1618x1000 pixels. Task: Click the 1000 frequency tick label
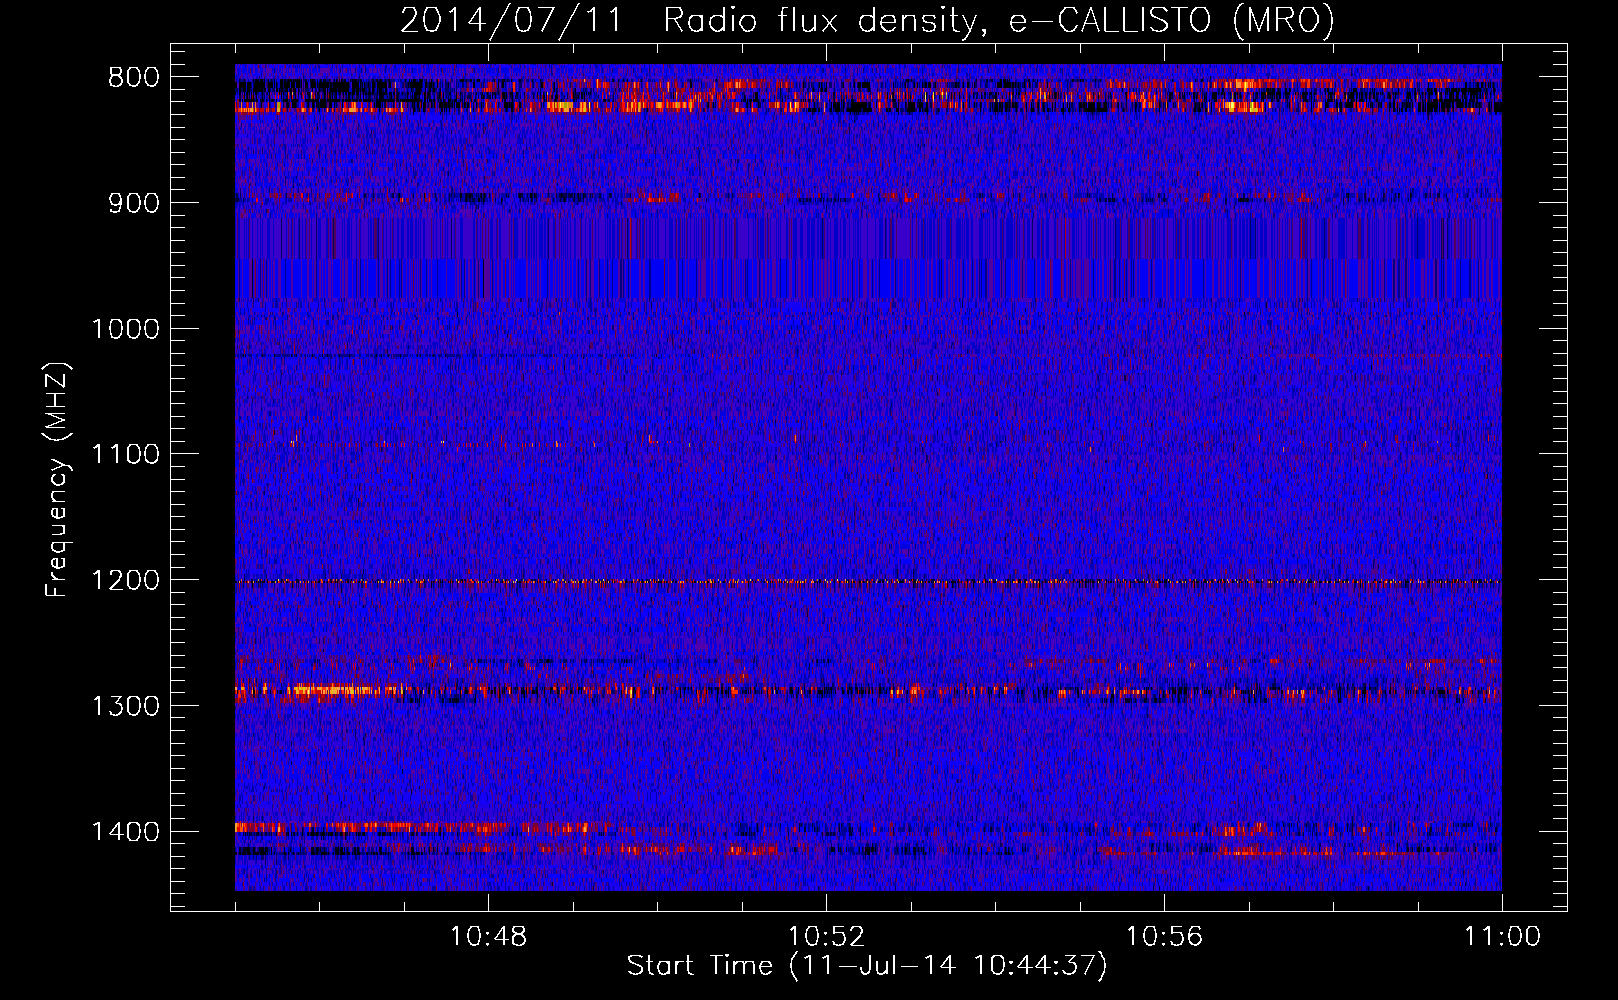point(126,329)
